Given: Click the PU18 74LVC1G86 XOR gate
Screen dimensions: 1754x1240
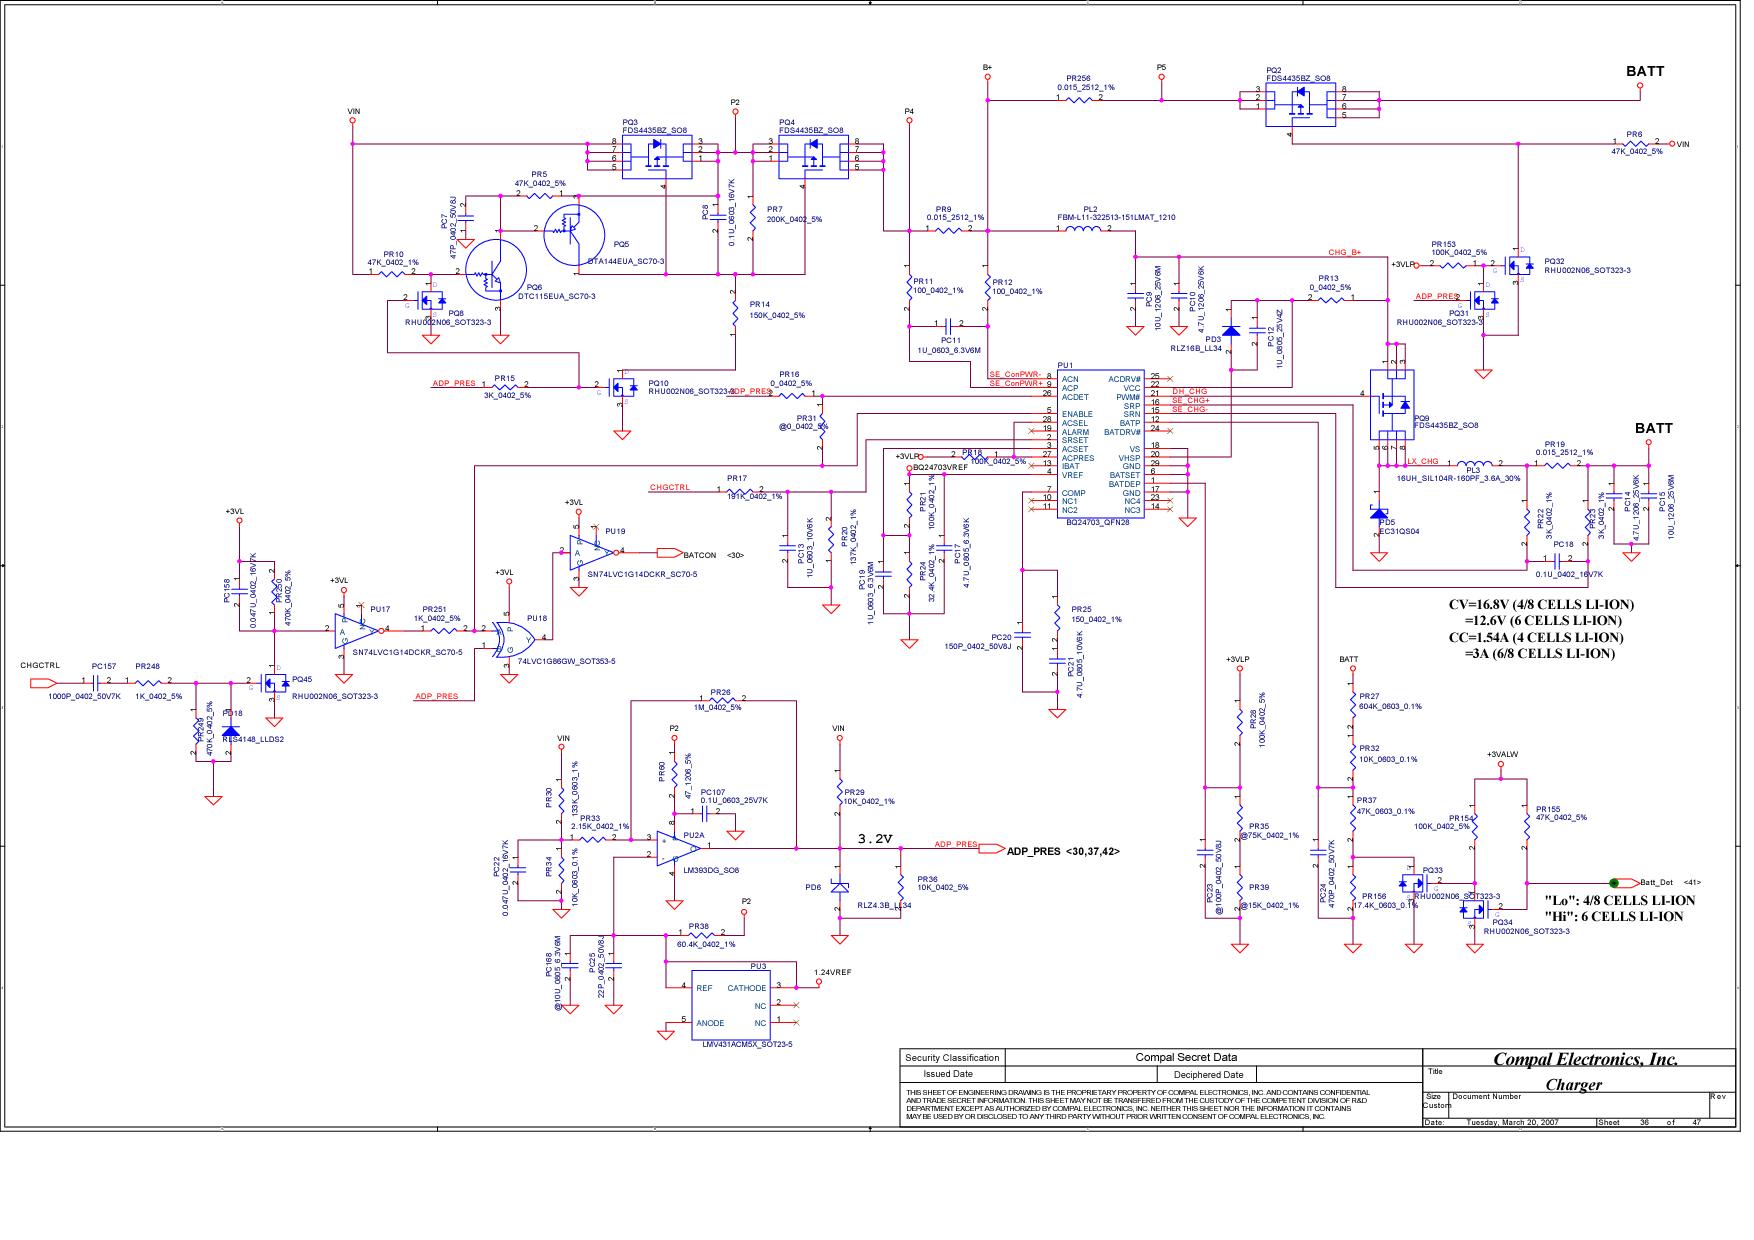Looking at the screenshot, I should (516, 639).
